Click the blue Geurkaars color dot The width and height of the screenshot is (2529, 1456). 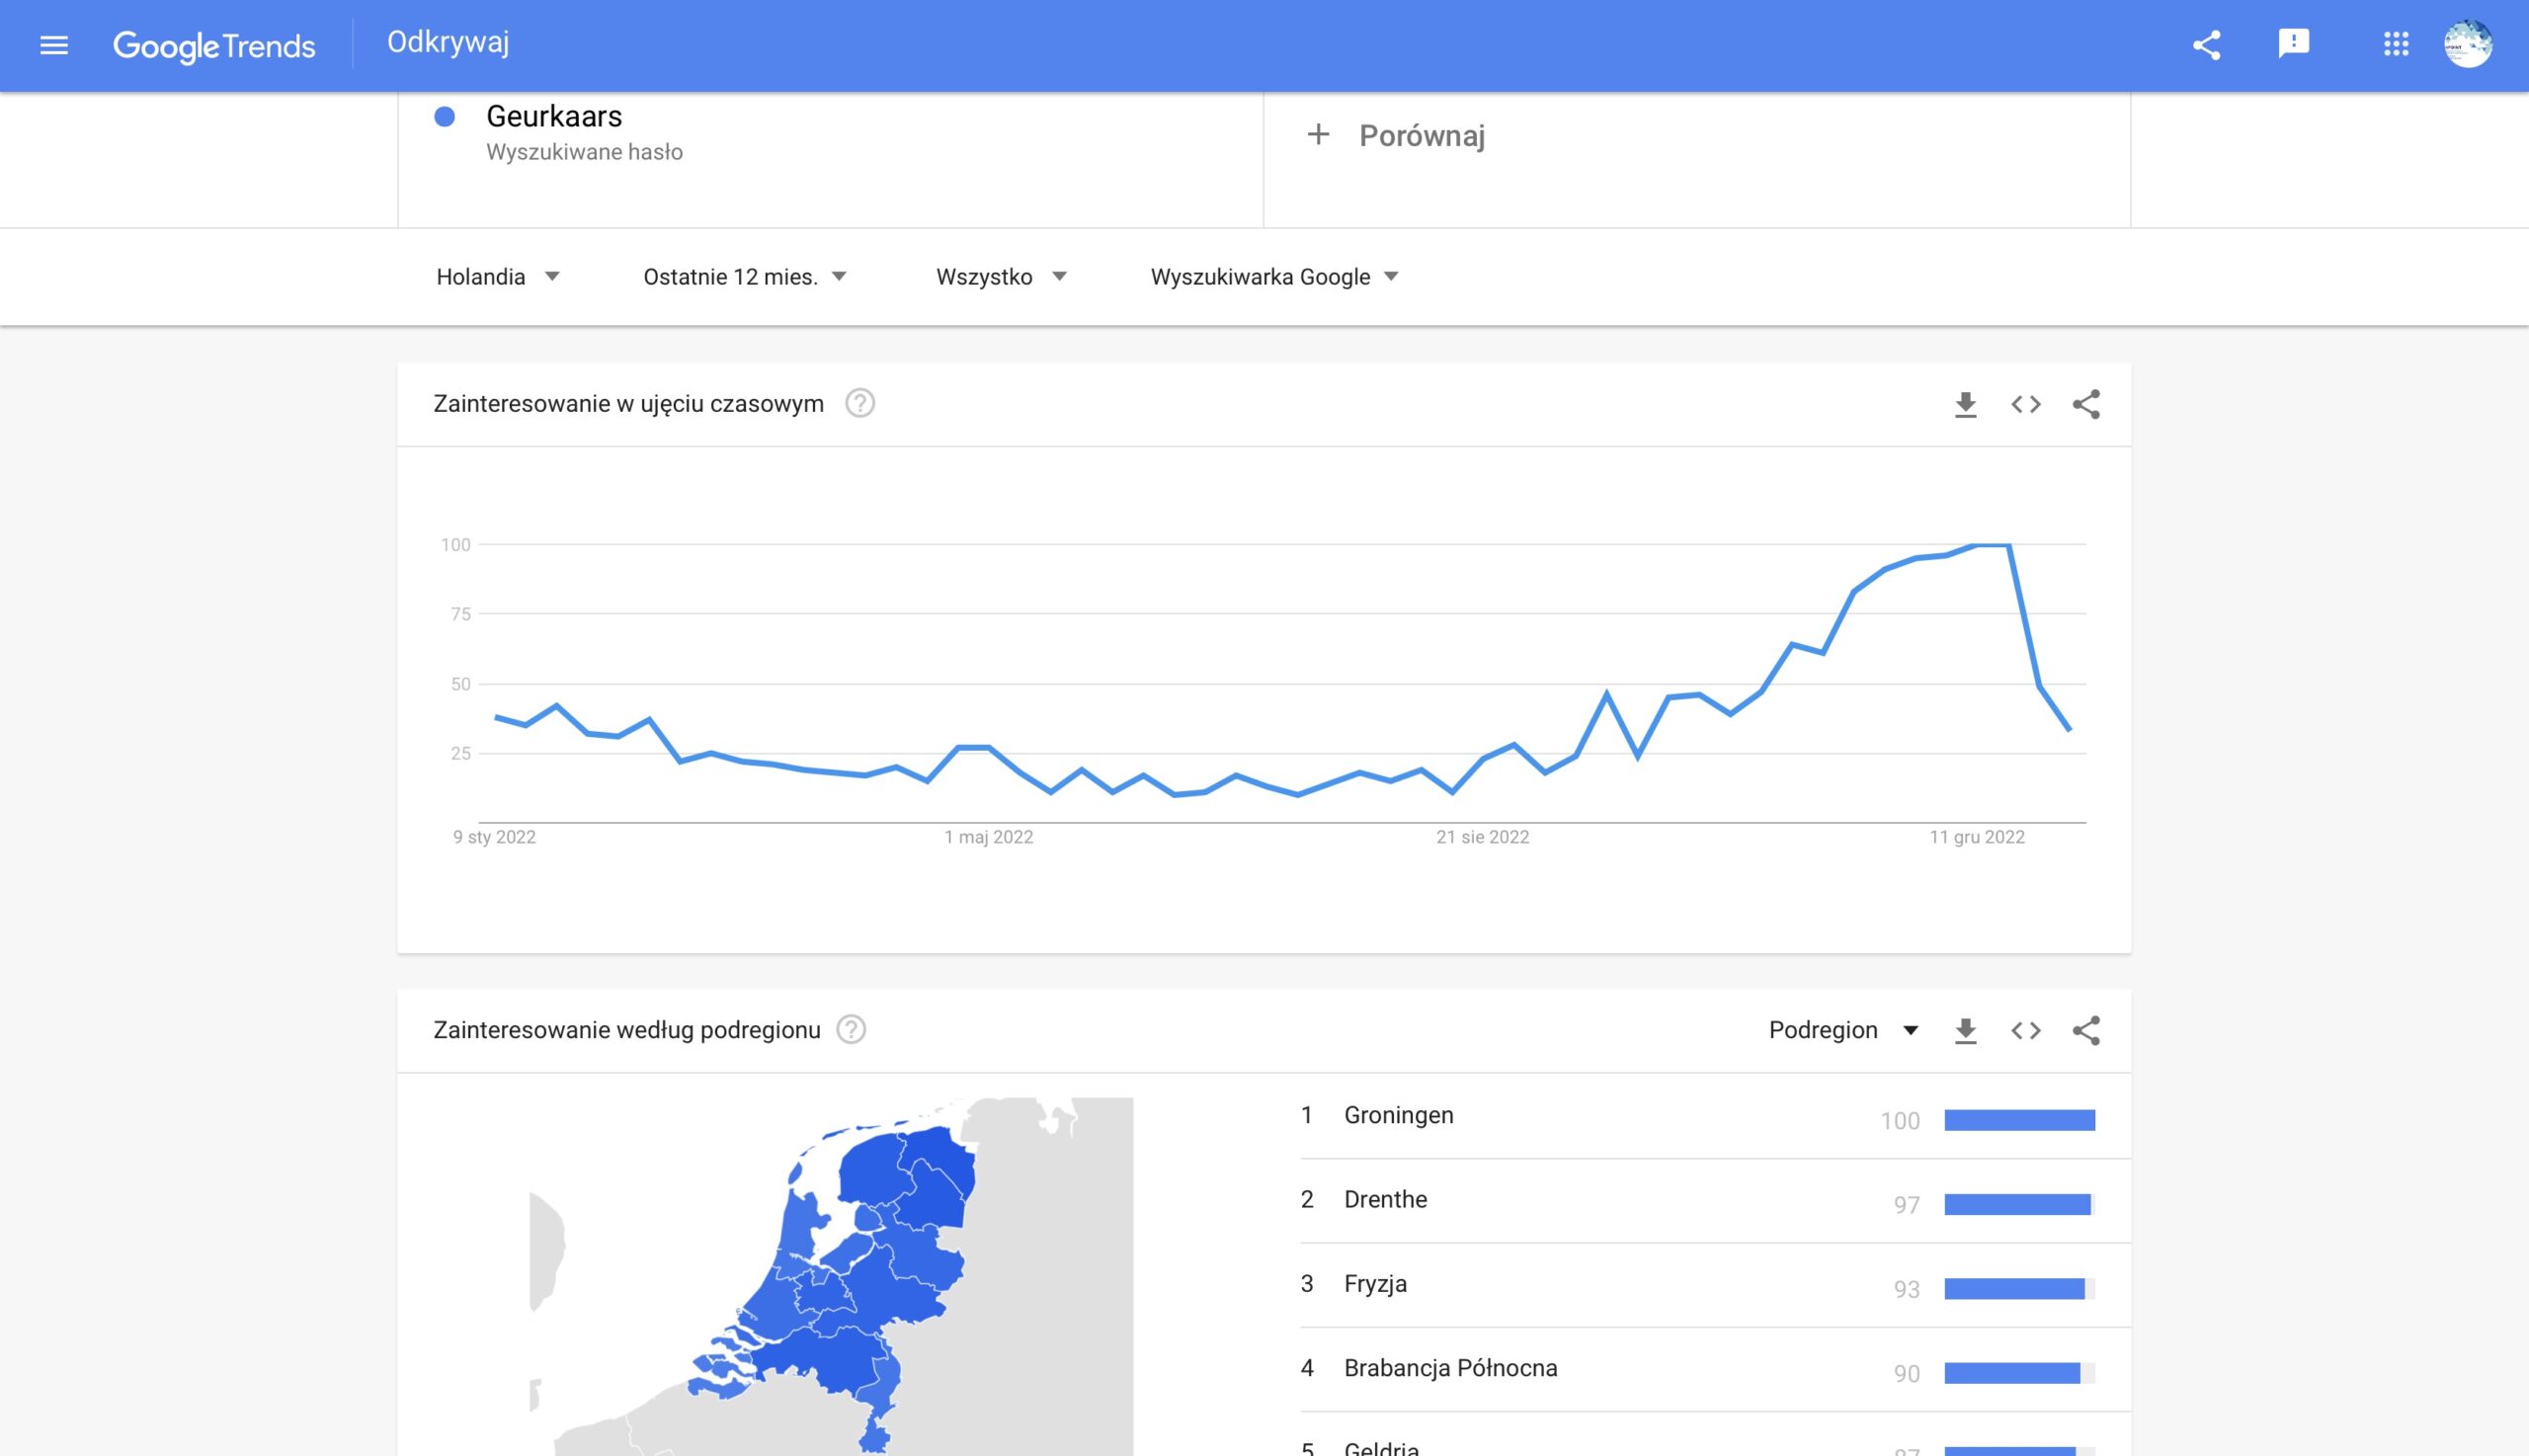tap(445, 117)
